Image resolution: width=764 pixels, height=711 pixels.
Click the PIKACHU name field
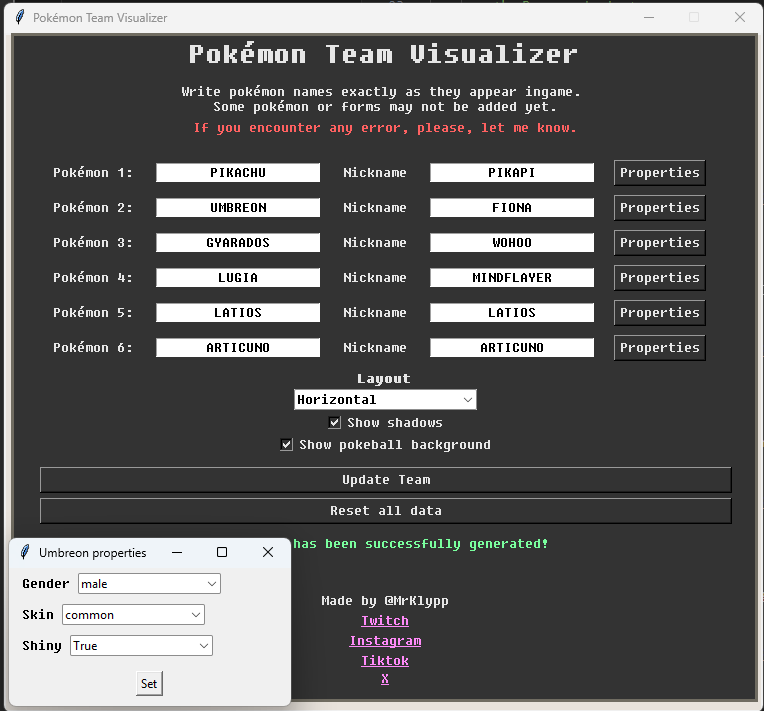[238, 173]
